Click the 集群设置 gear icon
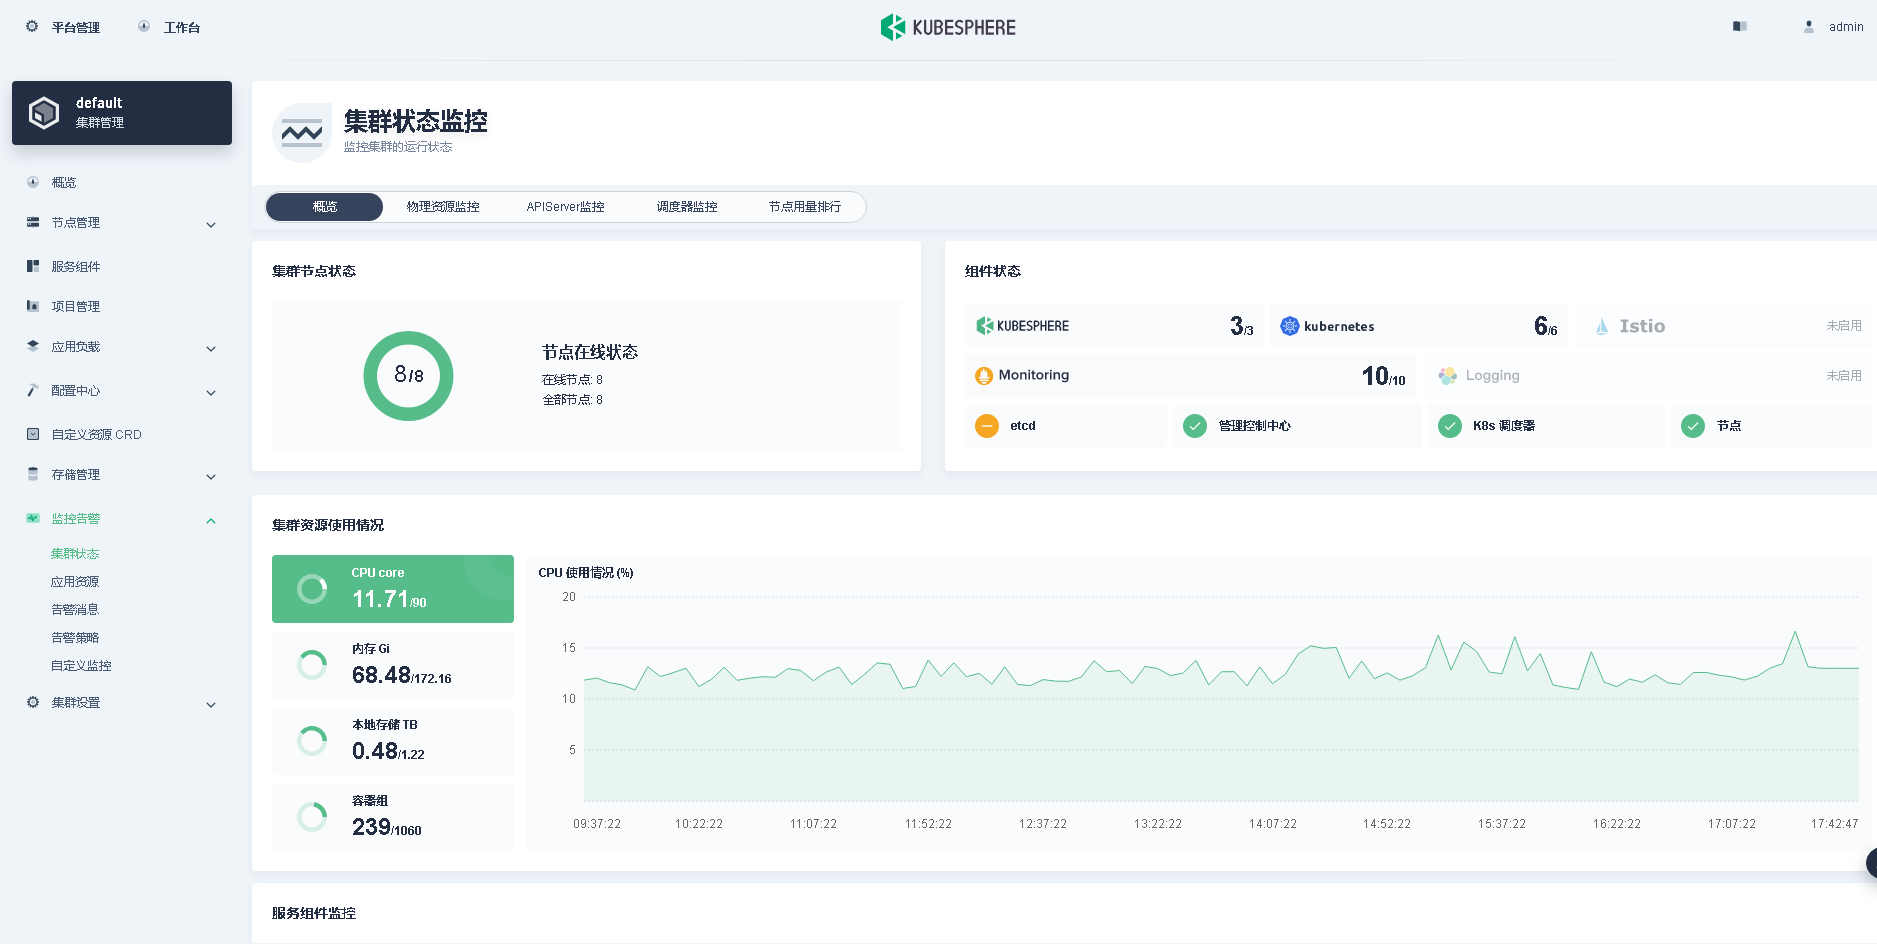The height and width of the screenshot is (944, 1877). pos(33,702)
